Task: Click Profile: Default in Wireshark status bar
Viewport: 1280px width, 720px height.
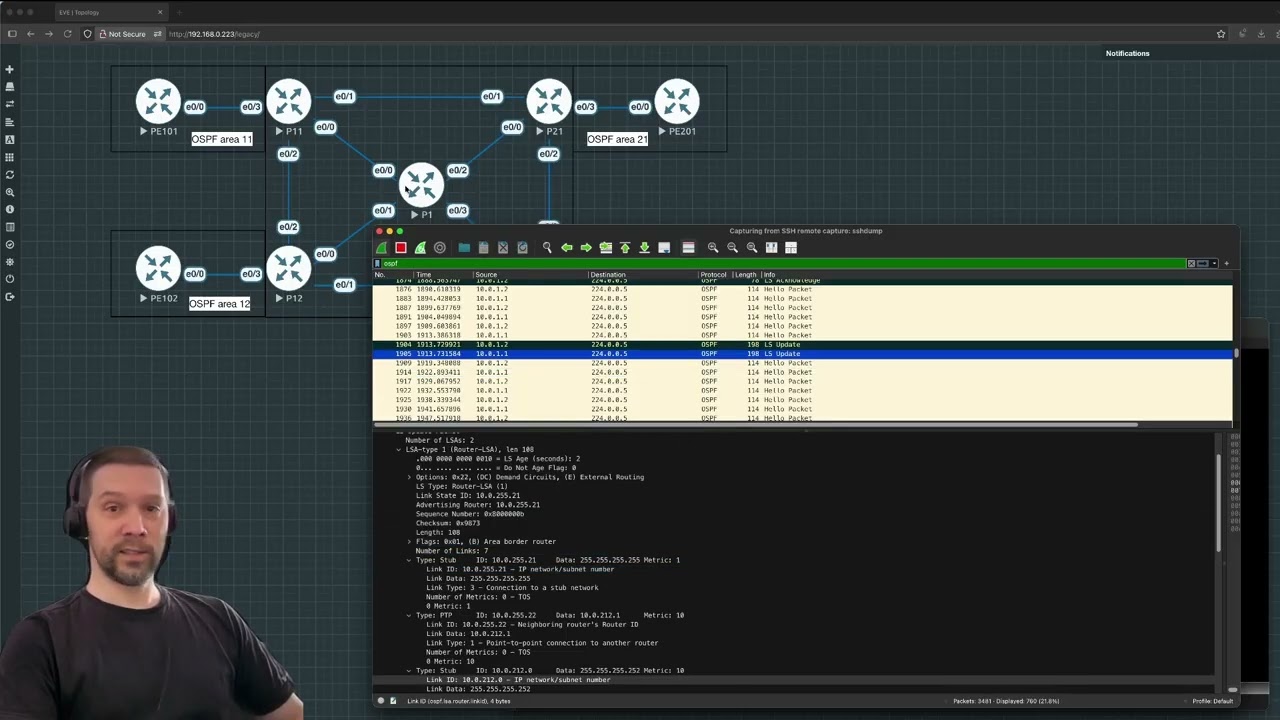Action: click(x=1212, y=701)
